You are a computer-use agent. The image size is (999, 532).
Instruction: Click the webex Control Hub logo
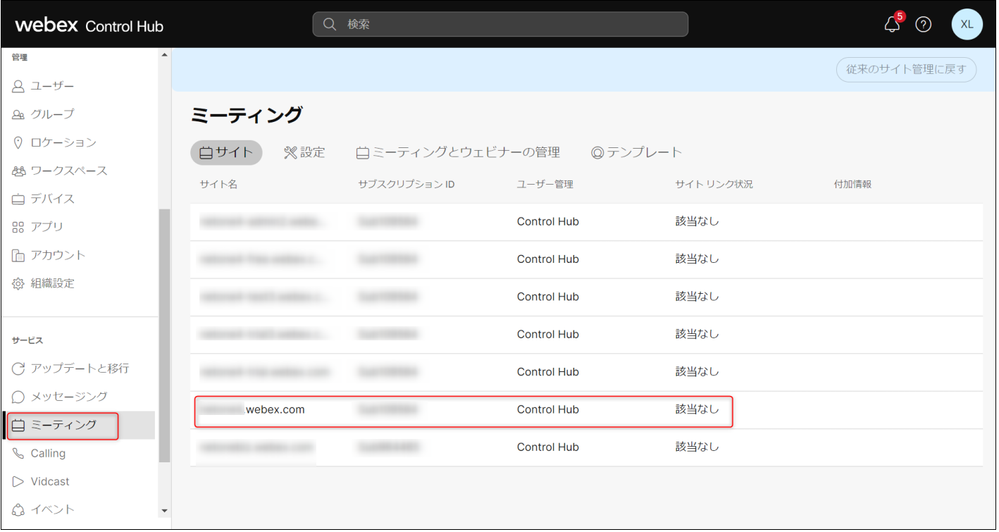point(89,25)
